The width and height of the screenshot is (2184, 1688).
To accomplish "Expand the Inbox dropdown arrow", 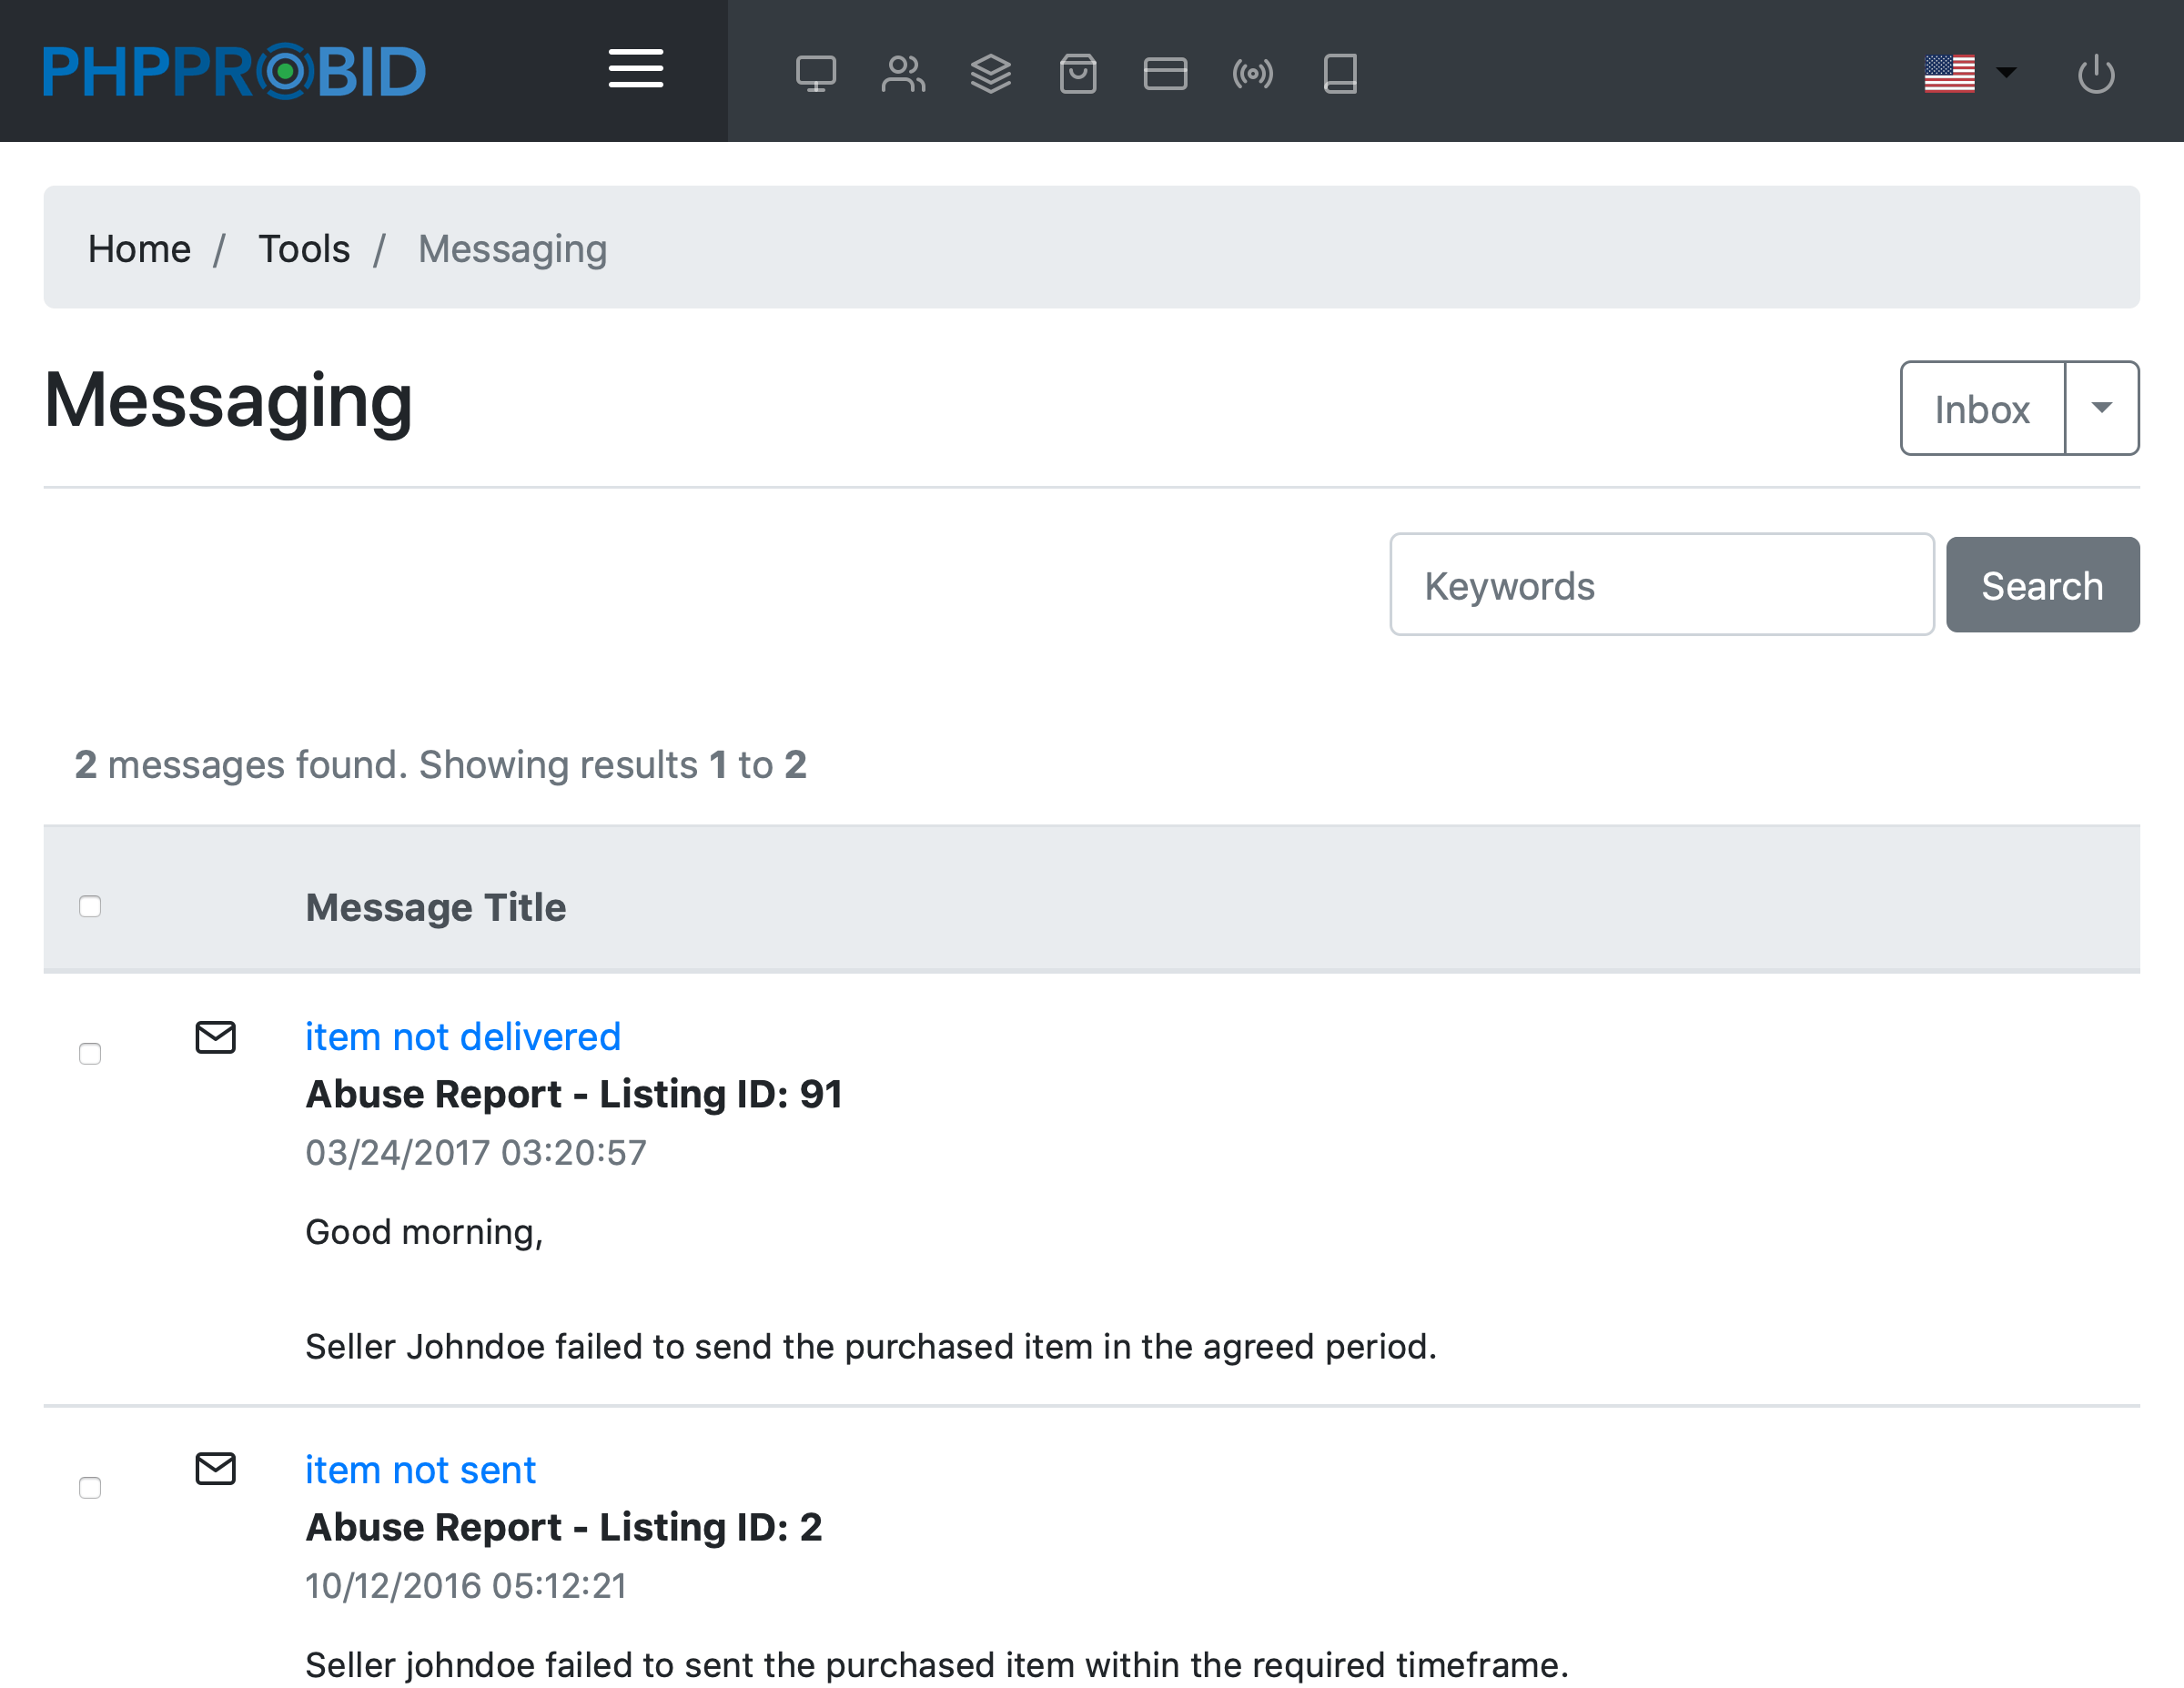I will (2101, 408).
